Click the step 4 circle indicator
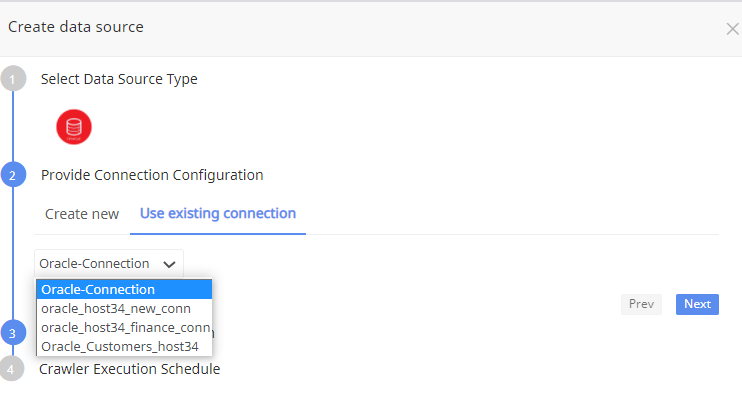 [11, 368]
